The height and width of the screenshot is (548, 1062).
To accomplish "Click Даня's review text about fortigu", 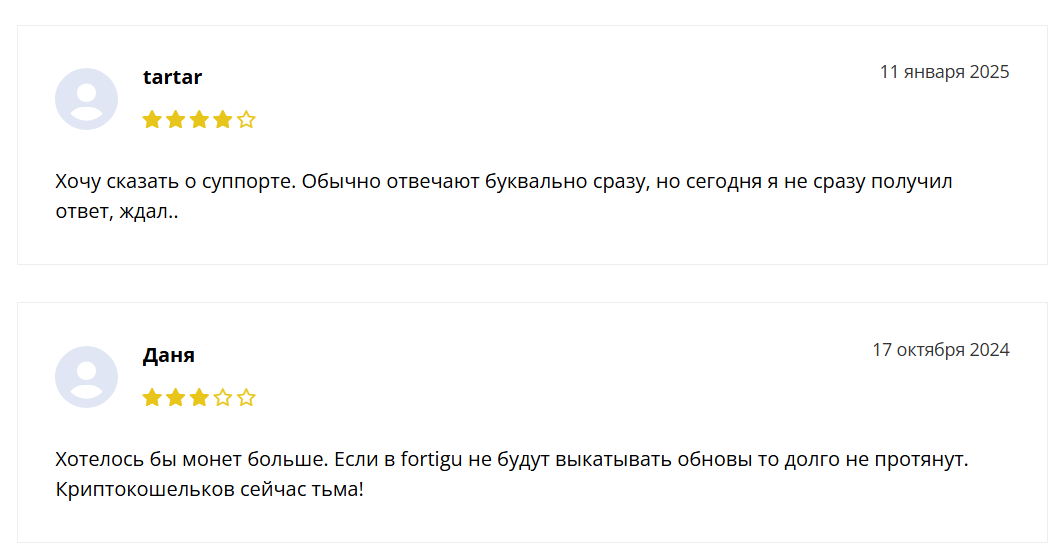I will coord(512,474).
